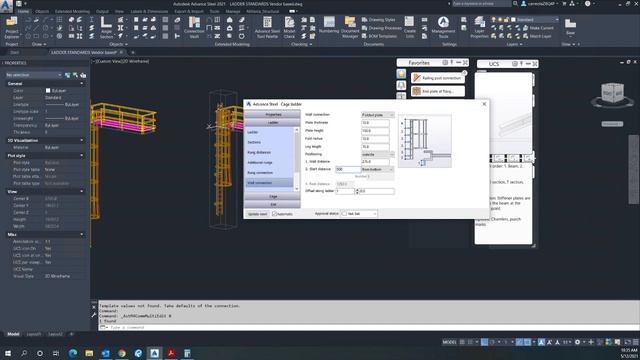Open the Numbering tool
Viewport: 640px width, 360px height.
point(329,26)
